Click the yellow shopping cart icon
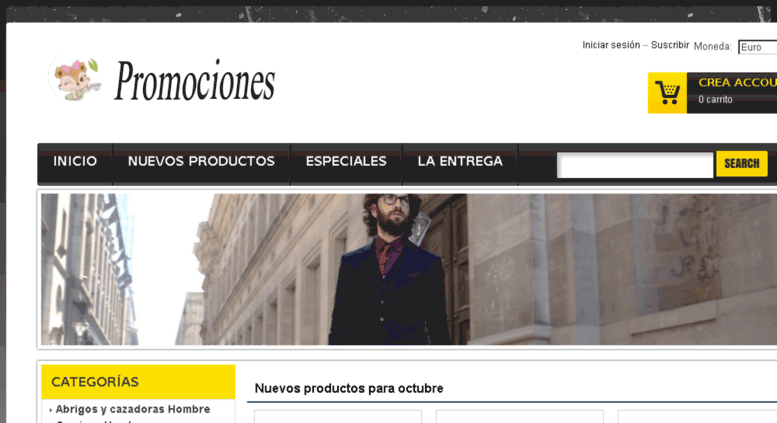 (x=667, y=93)
